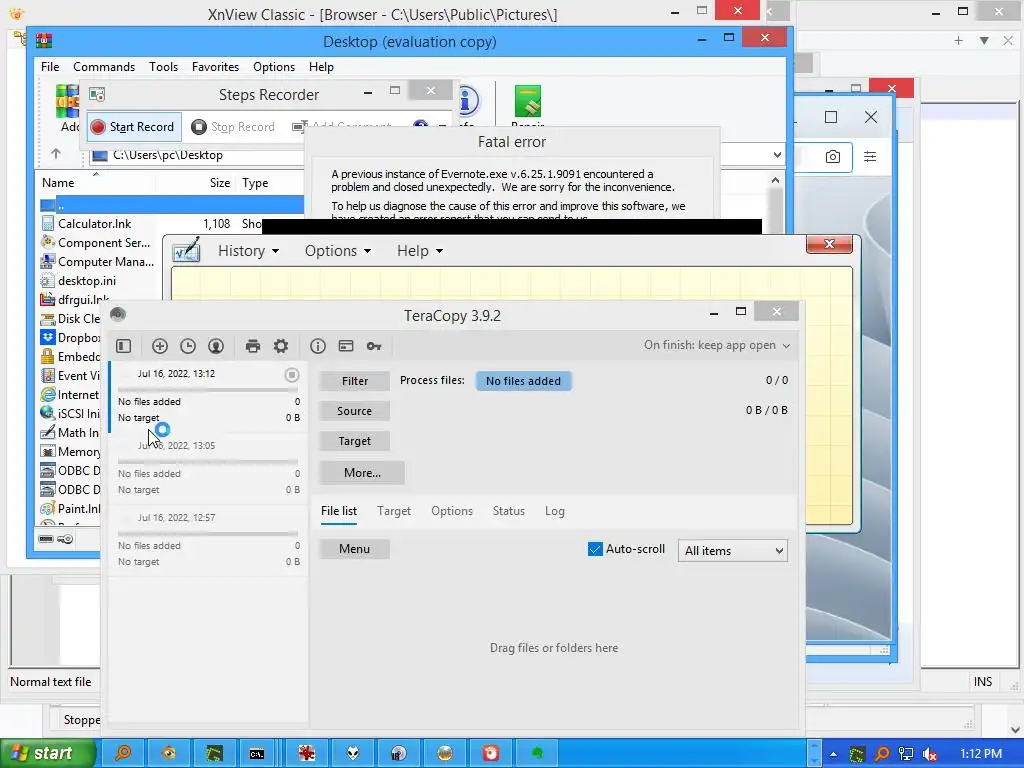Image resolution: width=1024 pixels, height=768 pixels.
Task: Switch to the Log tab
Action: pyautogui.click(x=555, y=511)
